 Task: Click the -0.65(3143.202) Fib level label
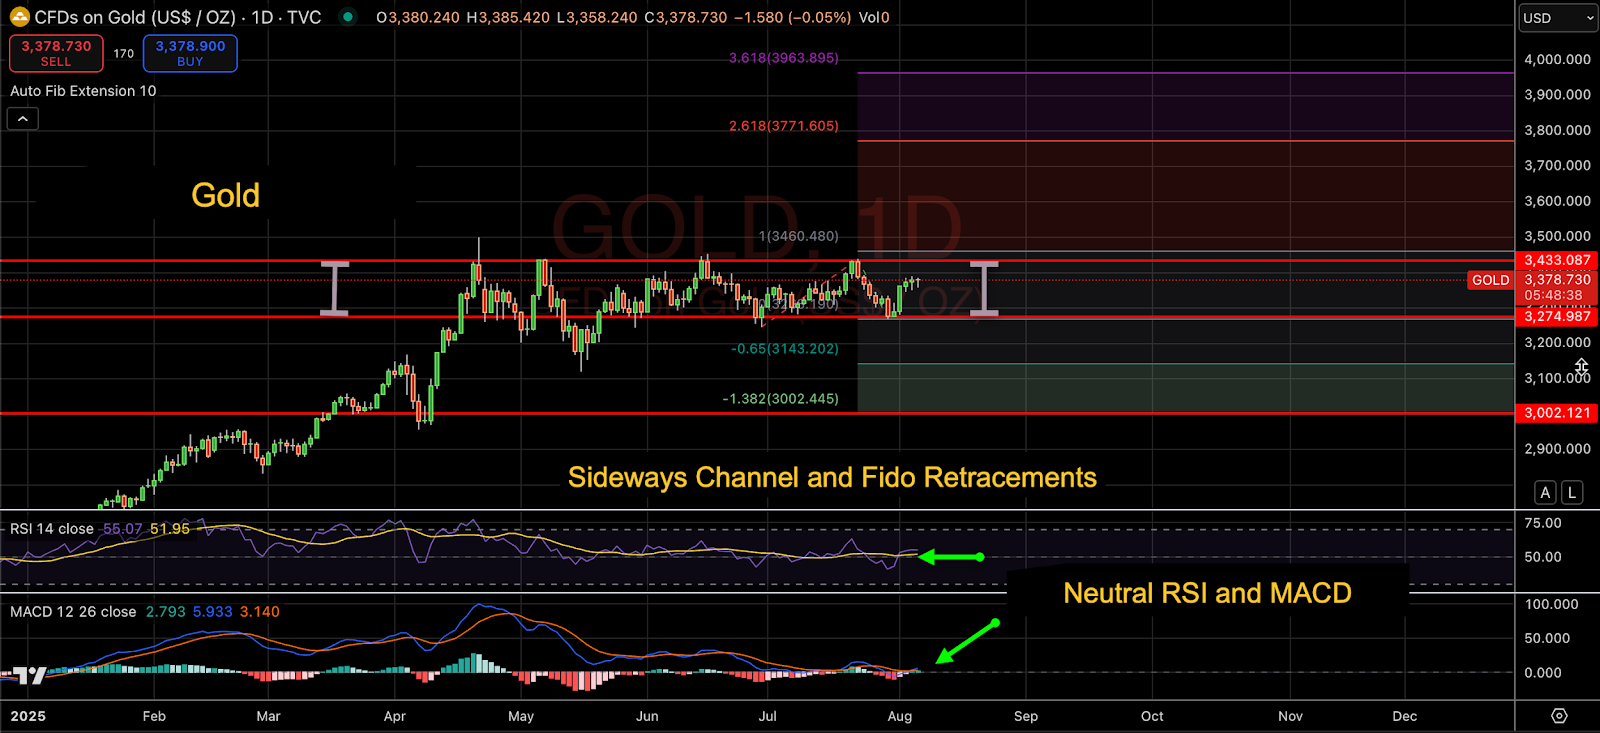coord(785,349)
